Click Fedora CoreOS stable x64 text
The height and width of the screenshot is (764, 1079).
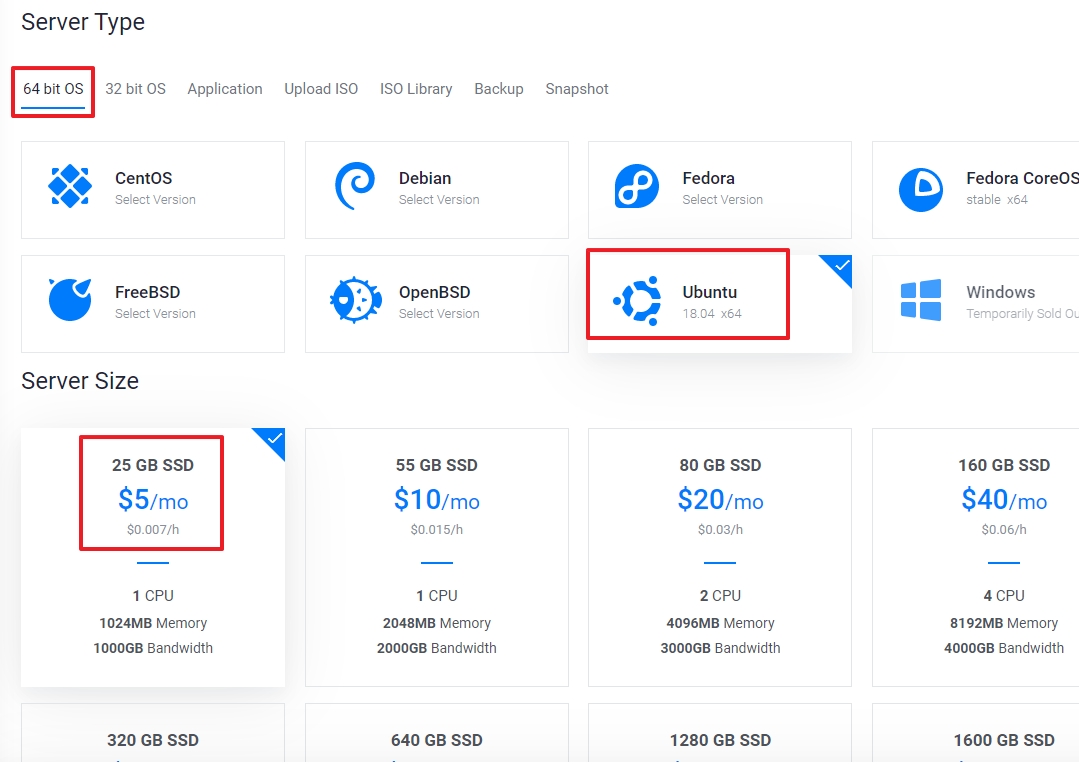coord(996,200)
